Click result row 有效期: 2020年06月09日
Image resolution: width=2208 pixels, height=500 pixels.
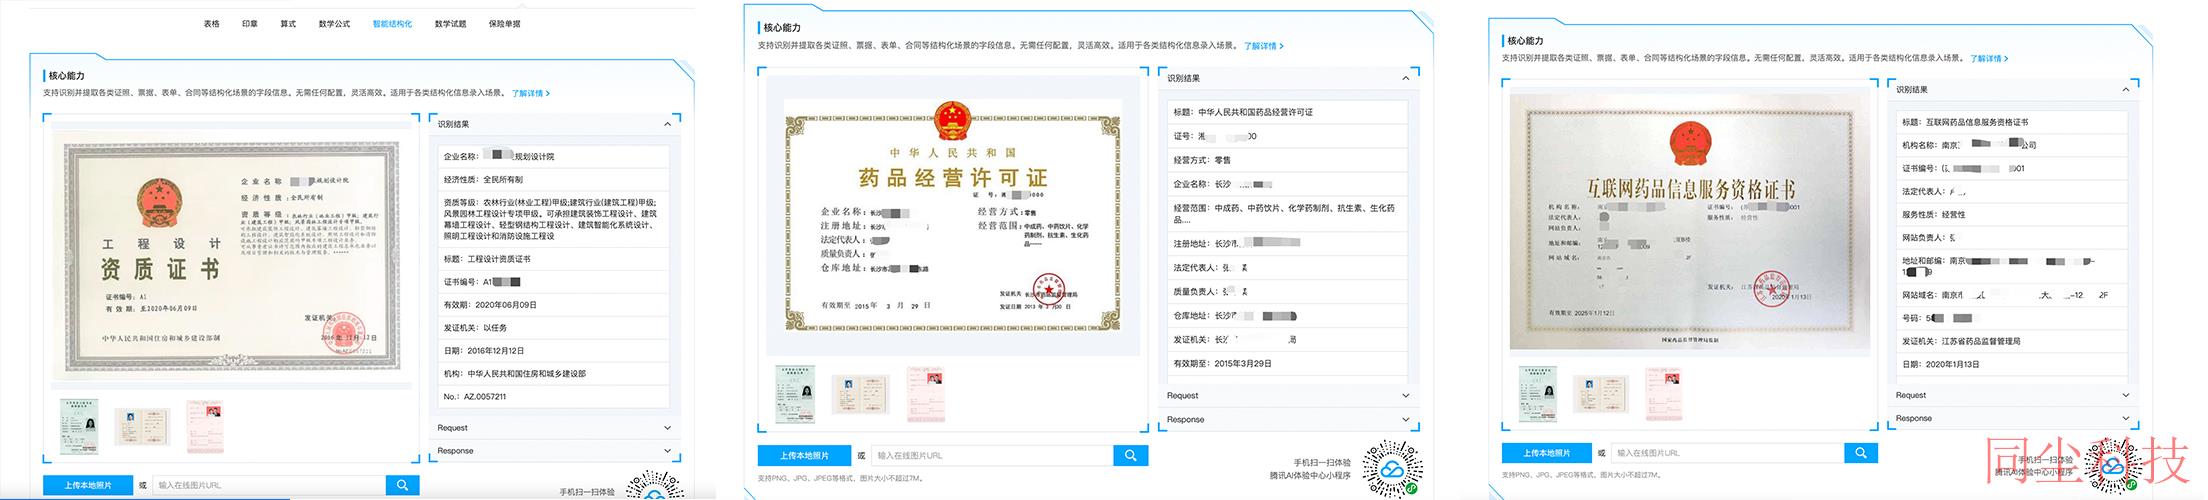(554, 305)
